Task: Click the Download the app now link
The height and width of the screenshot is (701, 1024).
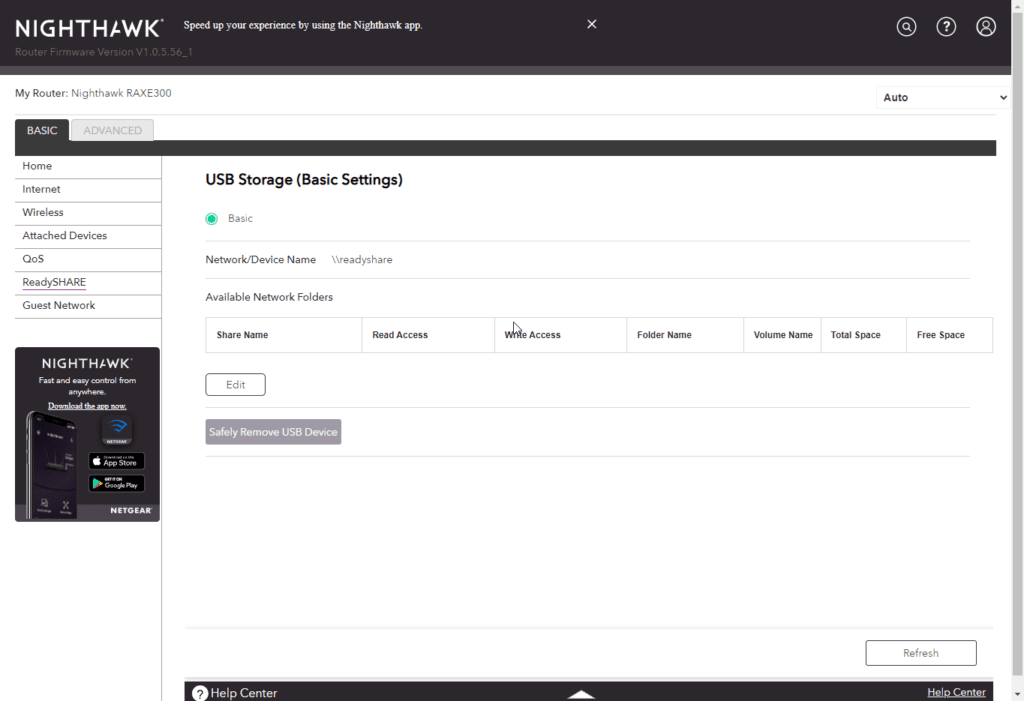Action: tap(87, 406)
